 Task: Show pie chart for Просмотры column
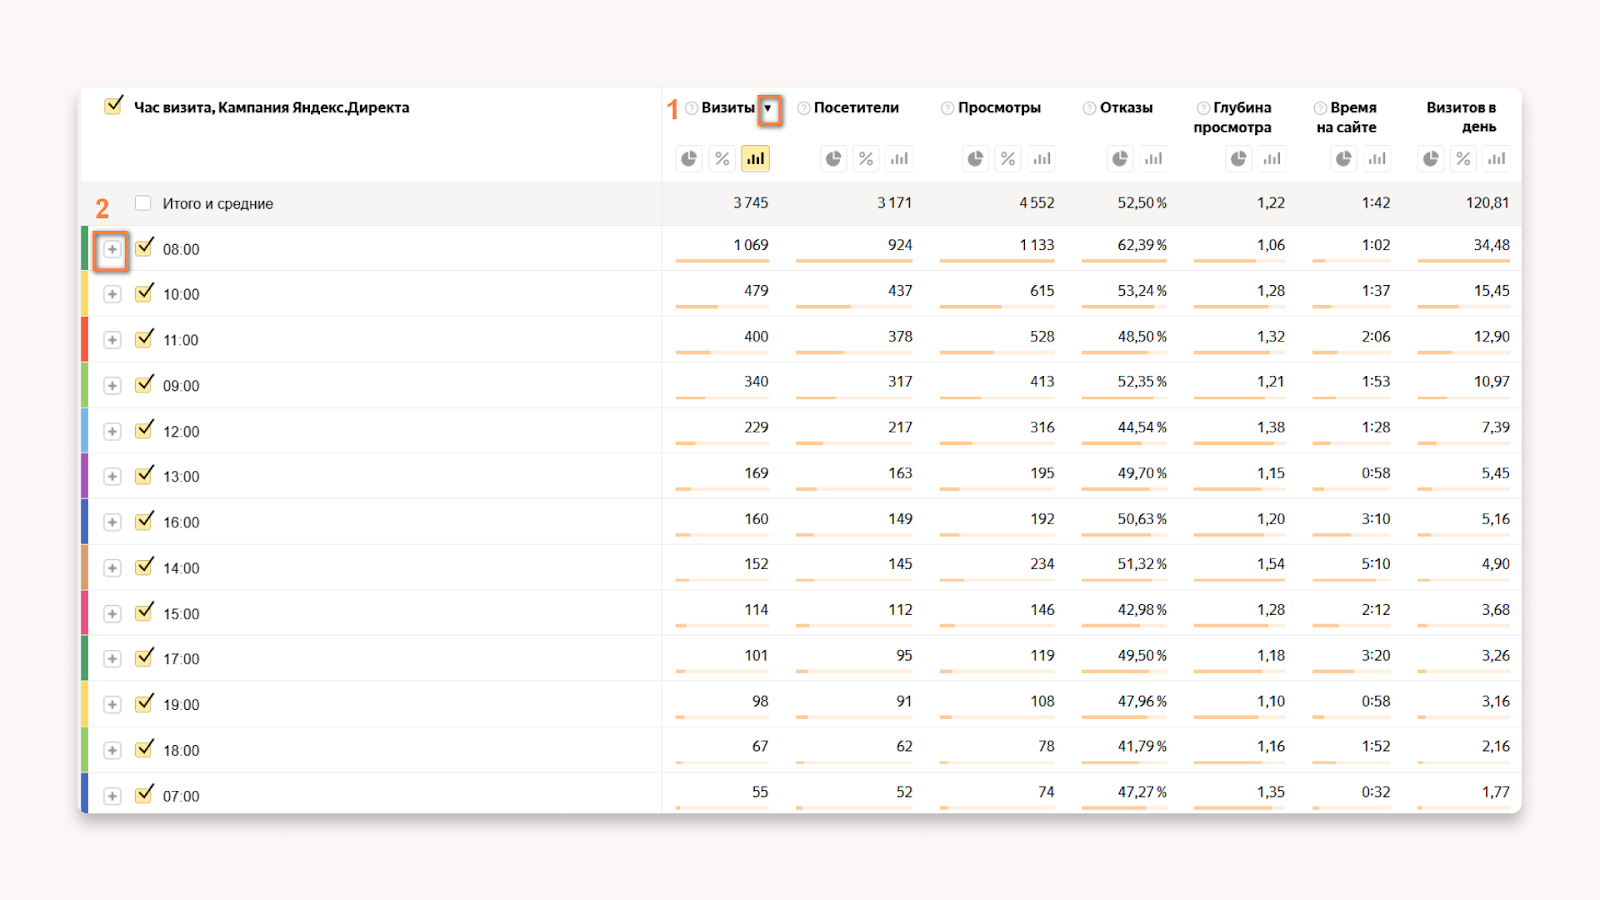coord(975,158)
